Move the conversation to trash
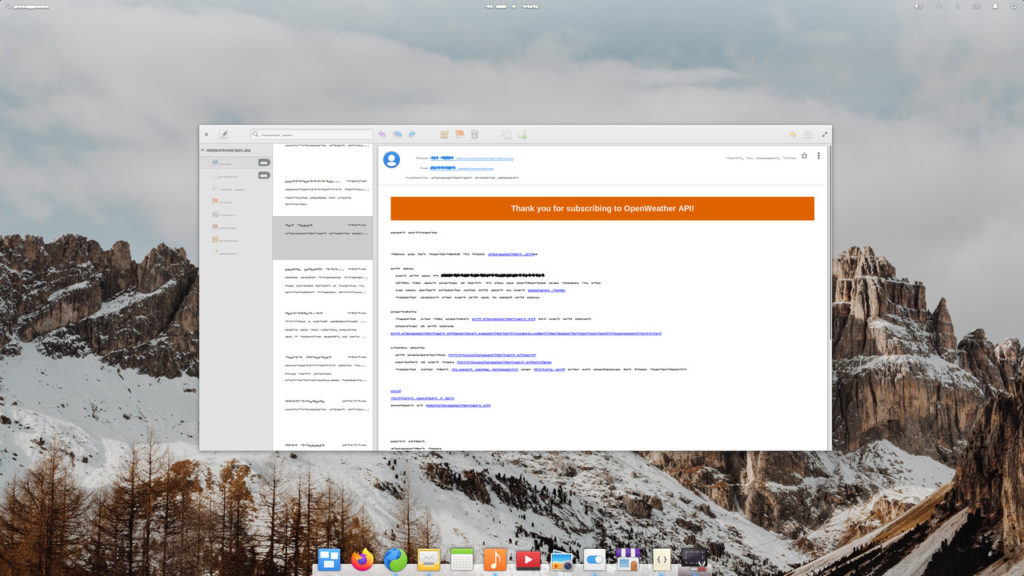 475,135
